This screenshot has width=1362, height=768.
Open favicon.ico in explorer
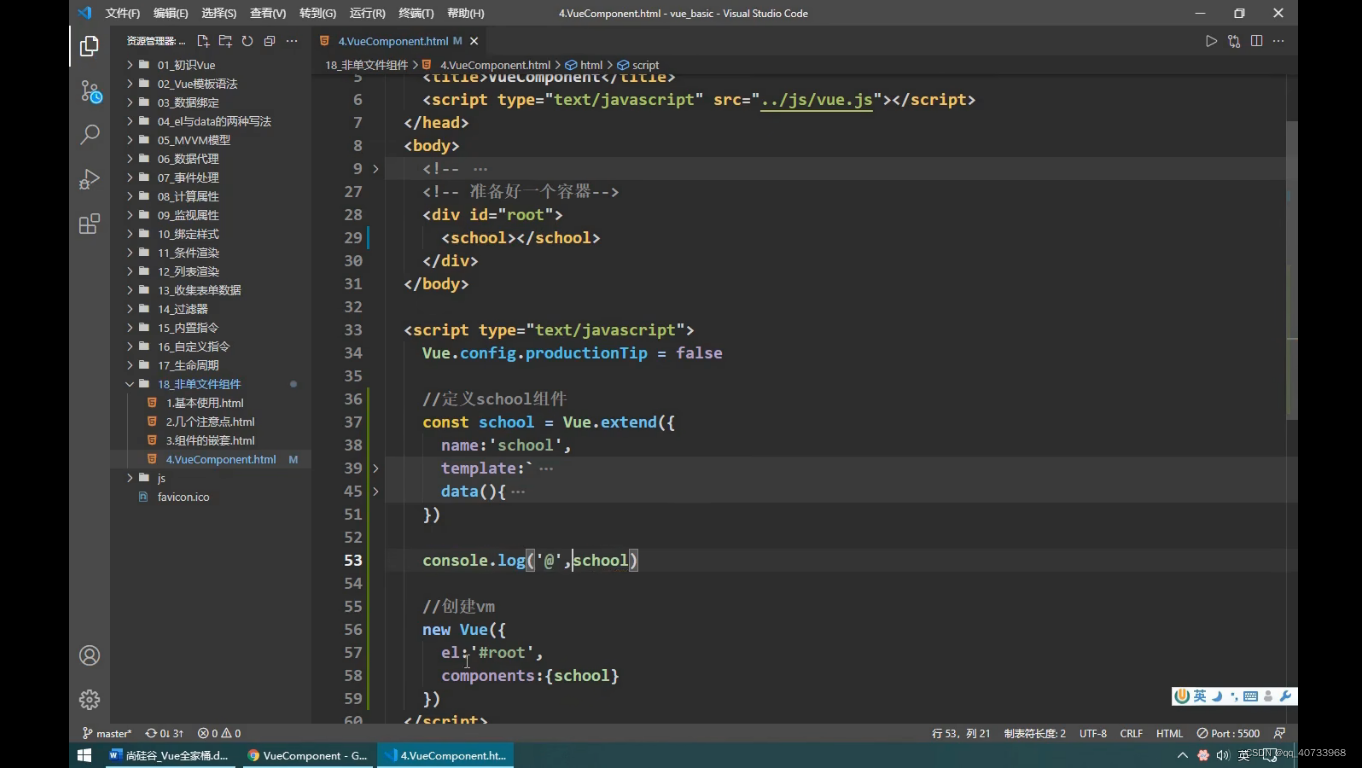click(x=183, y=497)
